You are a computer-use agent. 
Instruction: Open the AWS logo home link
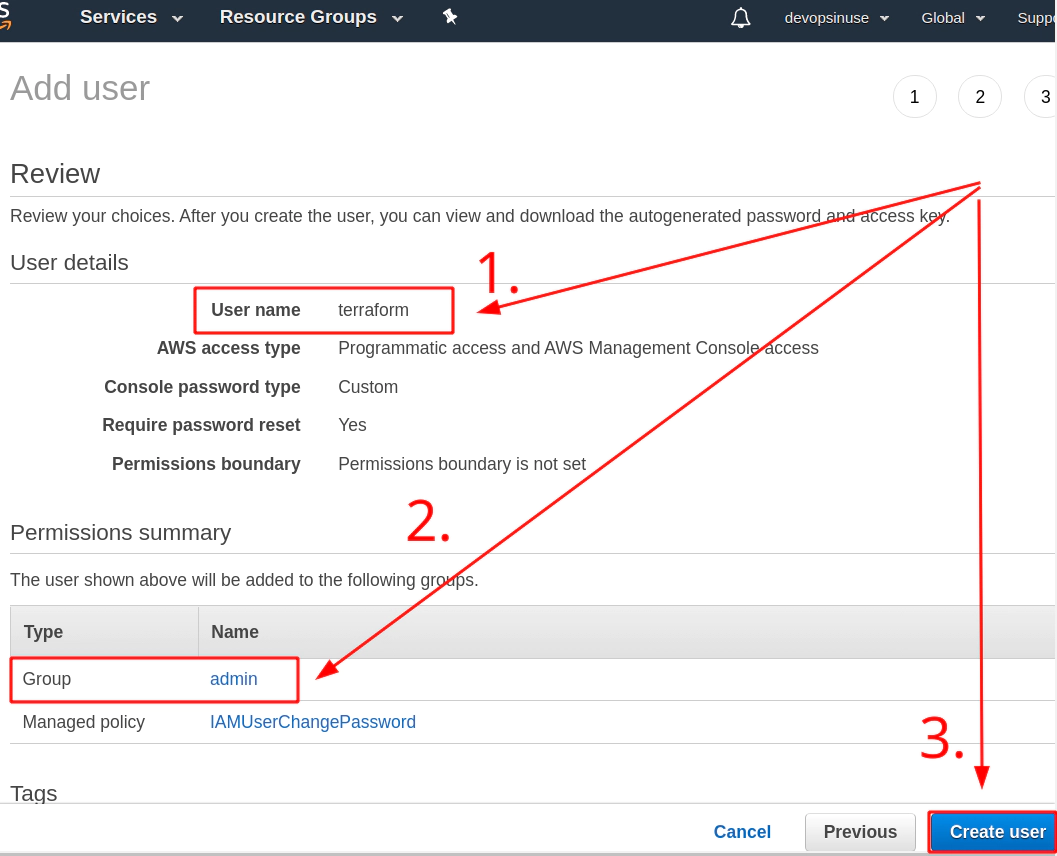pos(5,16)
